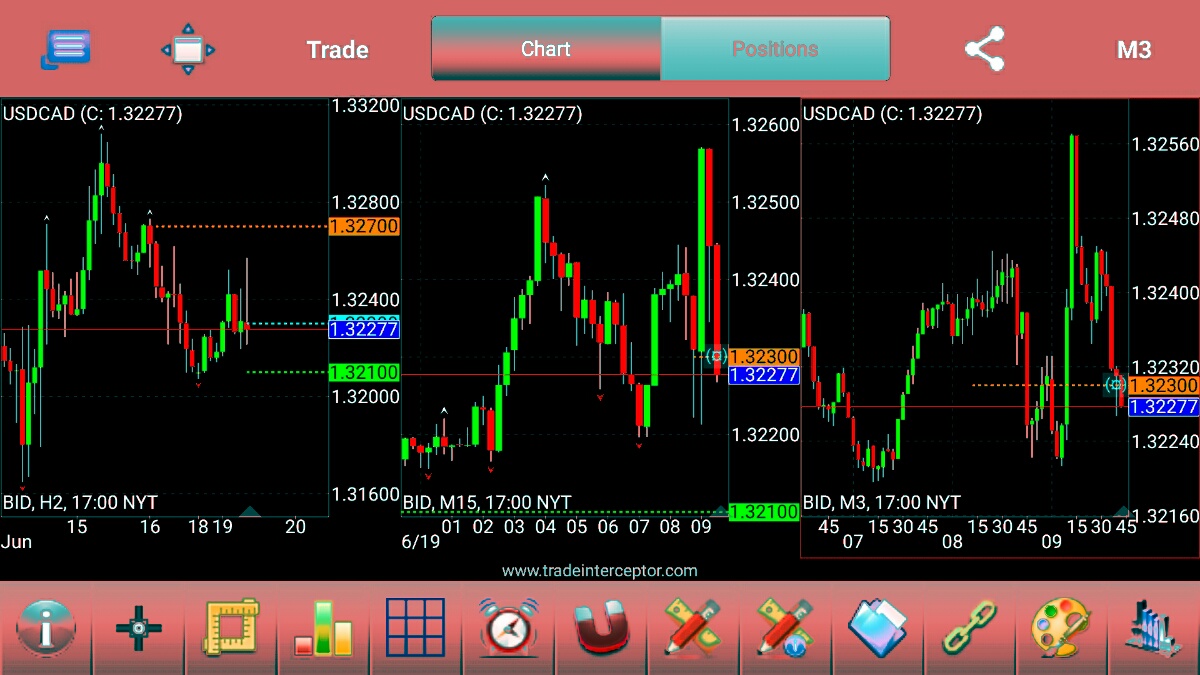Click the BID, M15, 17:00 NYT label
This screenshot has height=675, width=1200.
coord(486,502)
